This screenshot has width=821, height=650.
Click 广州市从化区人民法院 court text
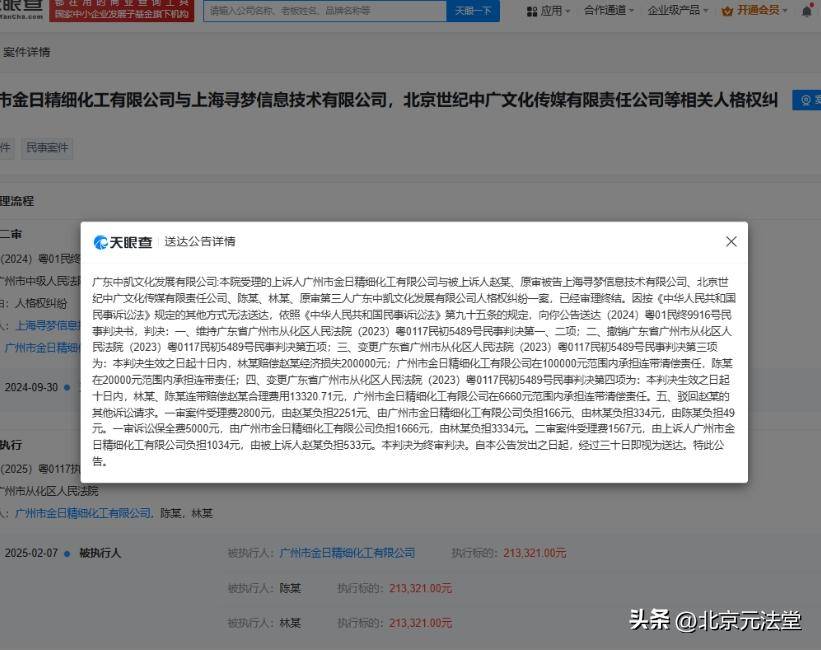(x=49, y=491)
